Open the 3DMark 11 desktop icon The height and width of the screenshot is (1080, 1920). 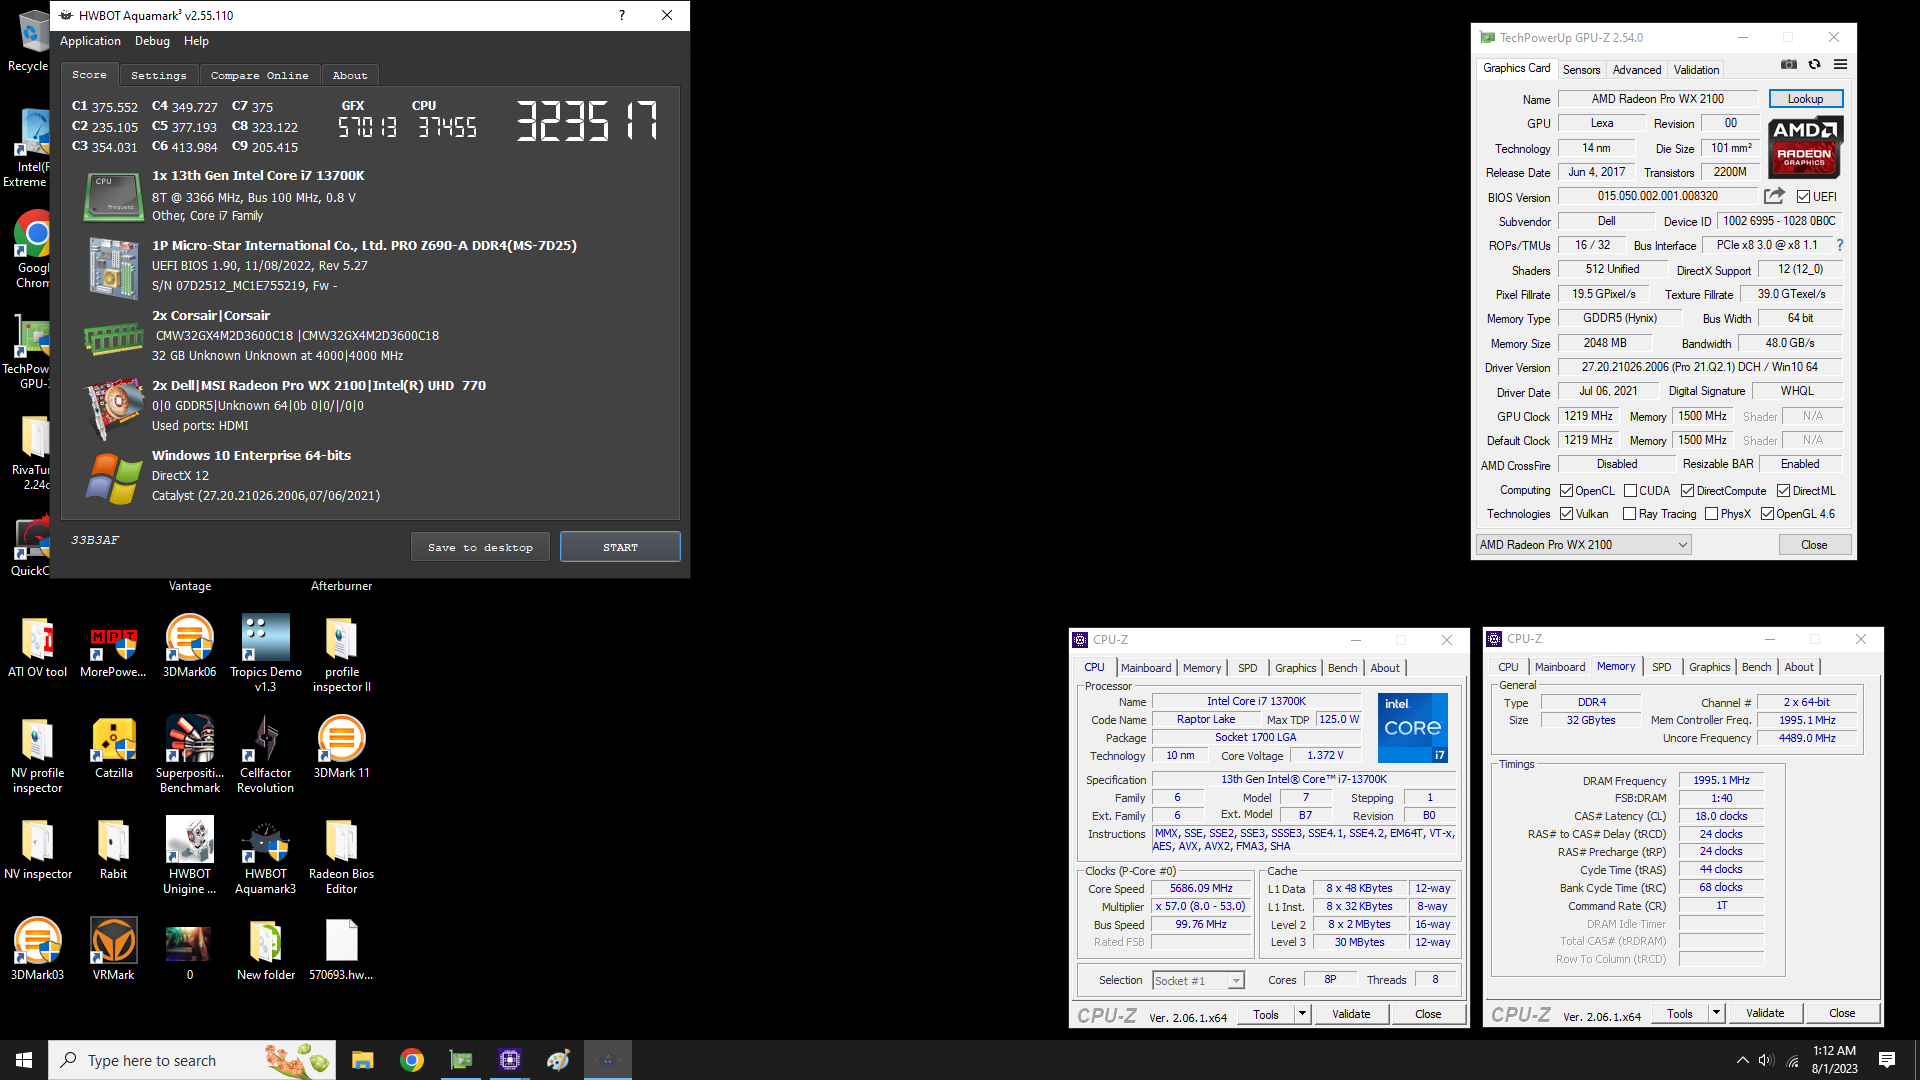coord(341,747)
